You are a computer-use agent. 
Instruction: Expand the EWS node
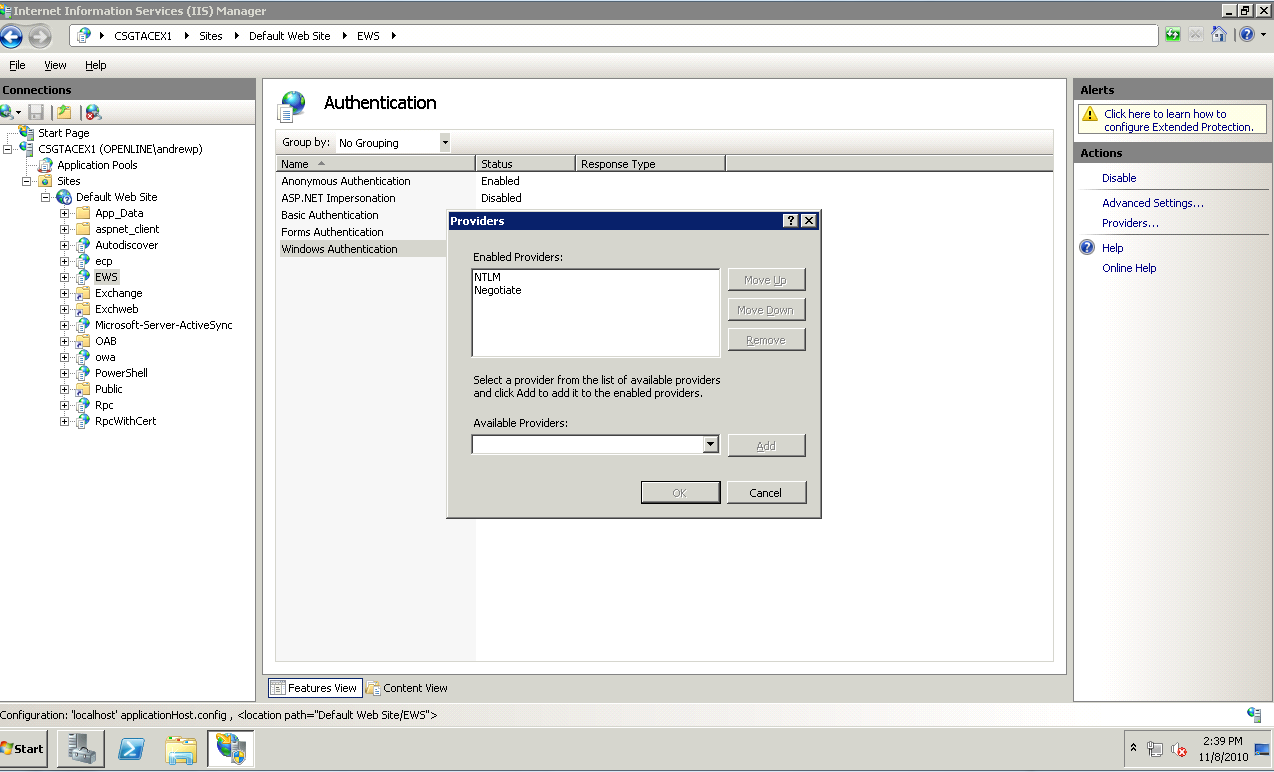click(65, 277)
